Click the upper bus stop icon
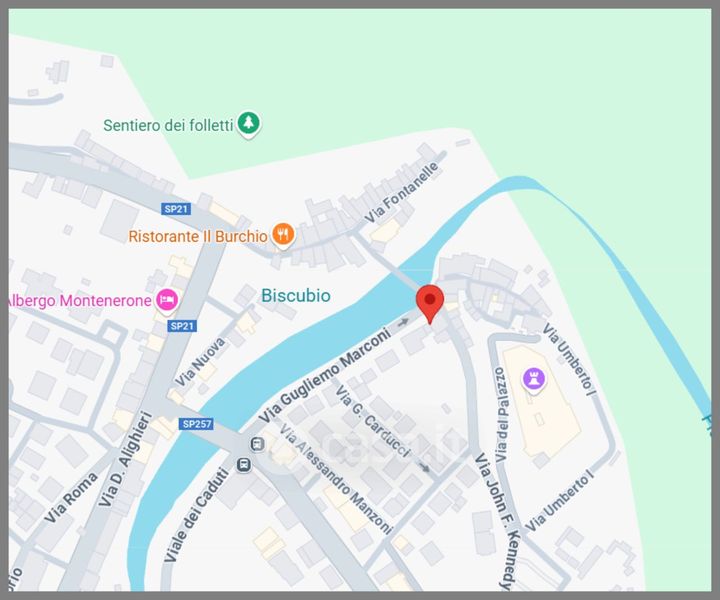720x600 pixels. click(257, 443)
